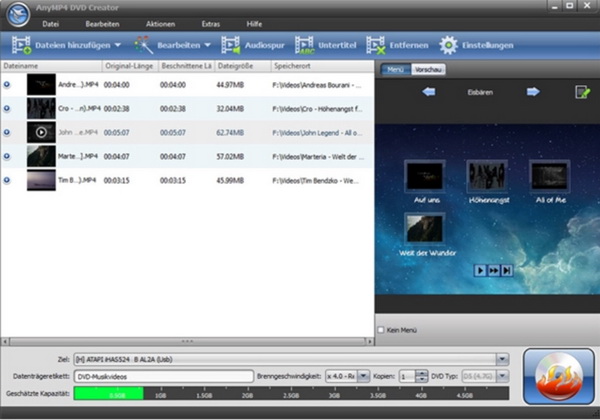Screen dimensions: 600x420
Task: Expand the Dateien hinzufügen dropdown arrow
Action: 117,45
